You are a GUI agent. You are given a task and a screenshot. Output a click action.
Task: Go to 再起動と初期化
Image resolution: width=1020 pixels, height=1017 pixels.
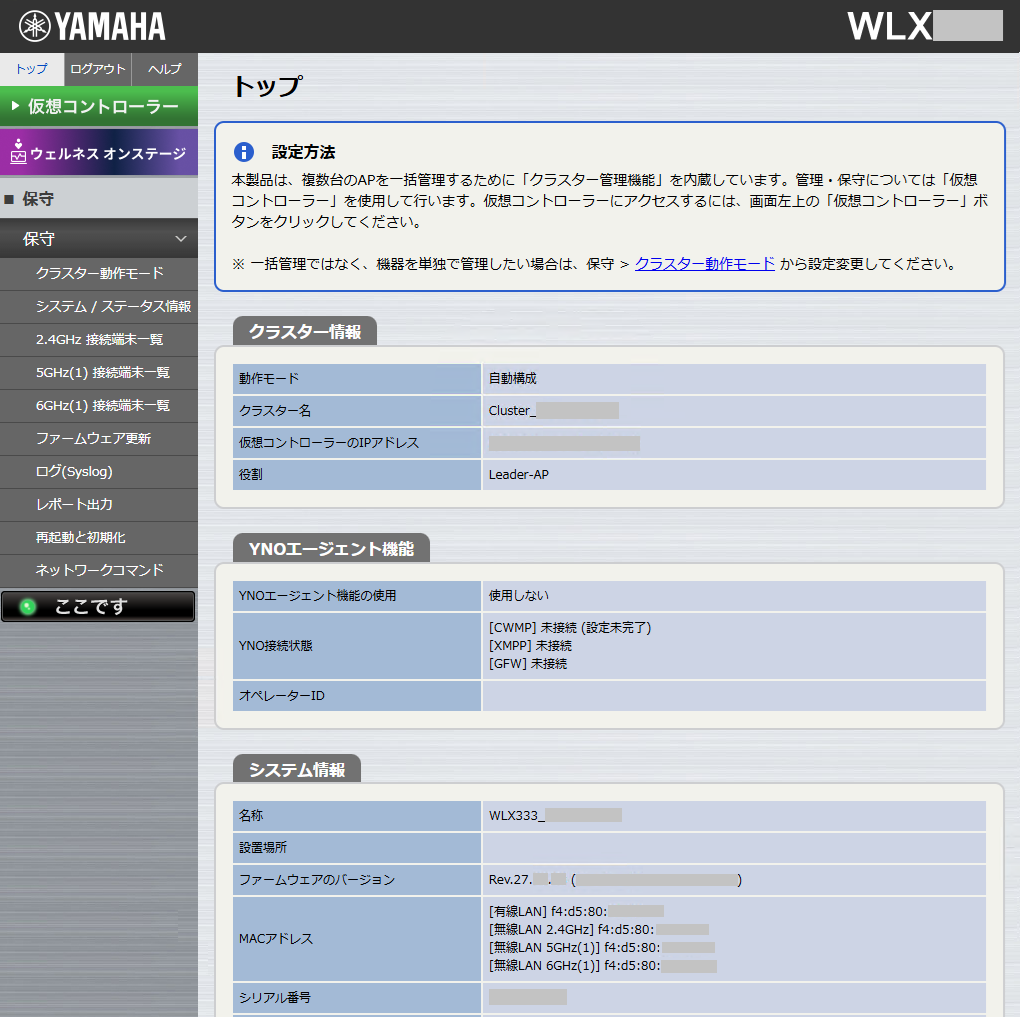(x=99, y=537)
